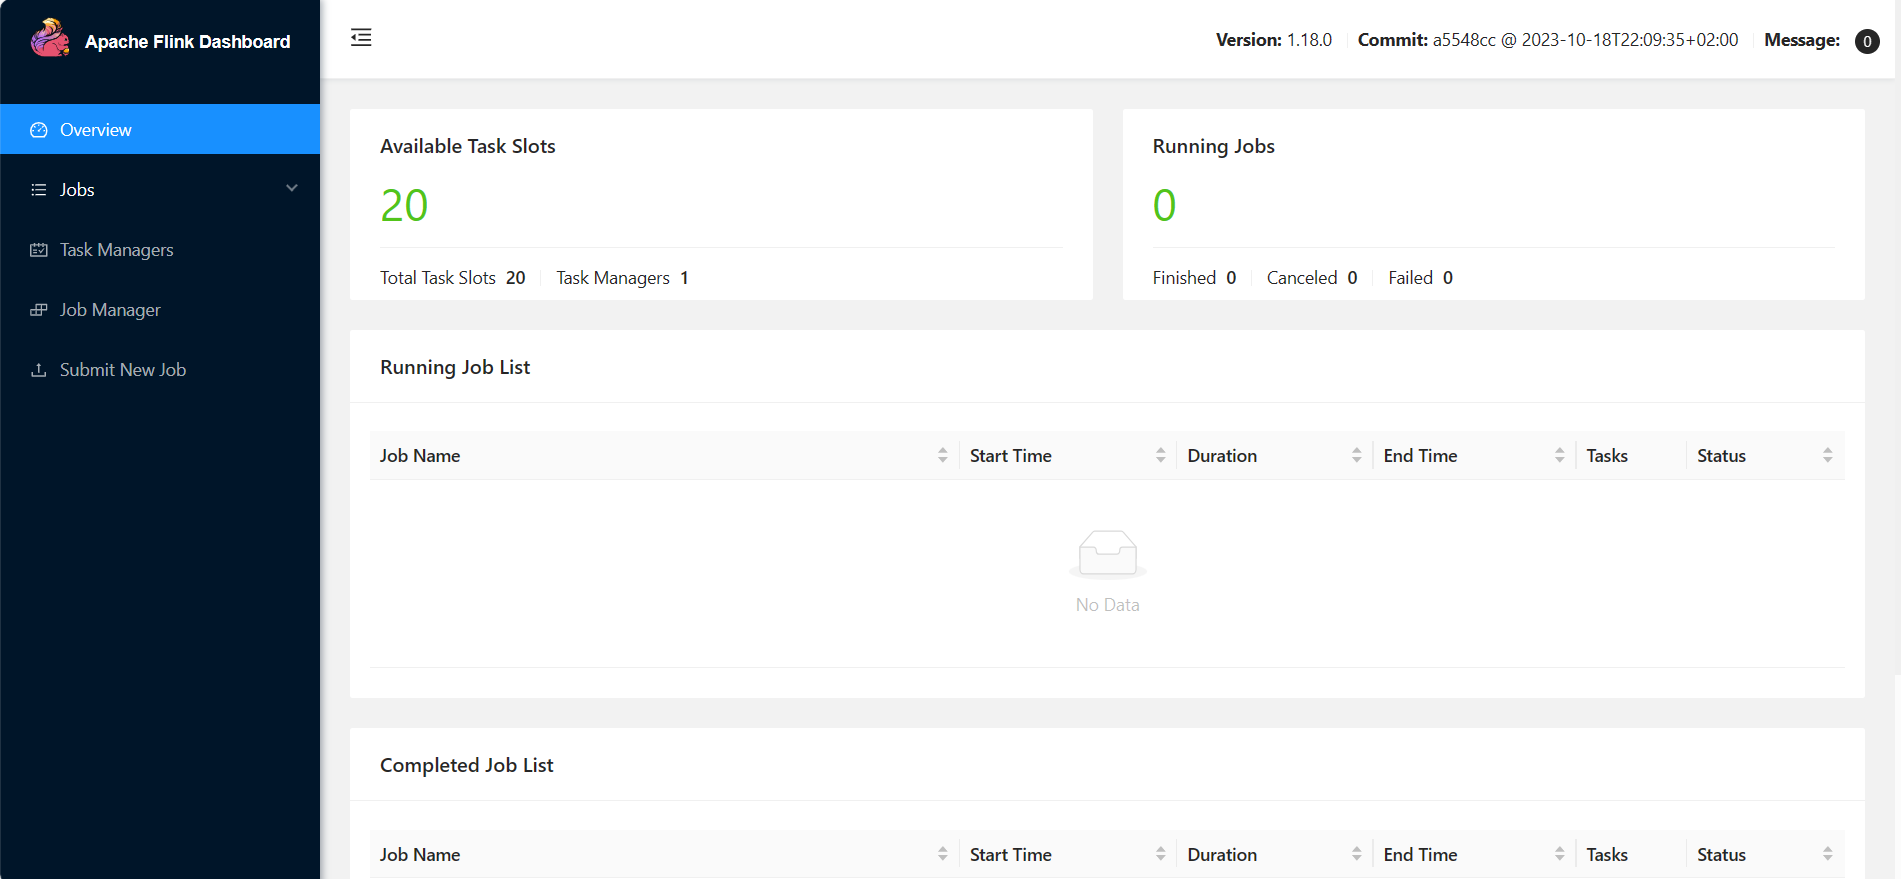Click the Apache Flink squirrel logo

(50, 39)
